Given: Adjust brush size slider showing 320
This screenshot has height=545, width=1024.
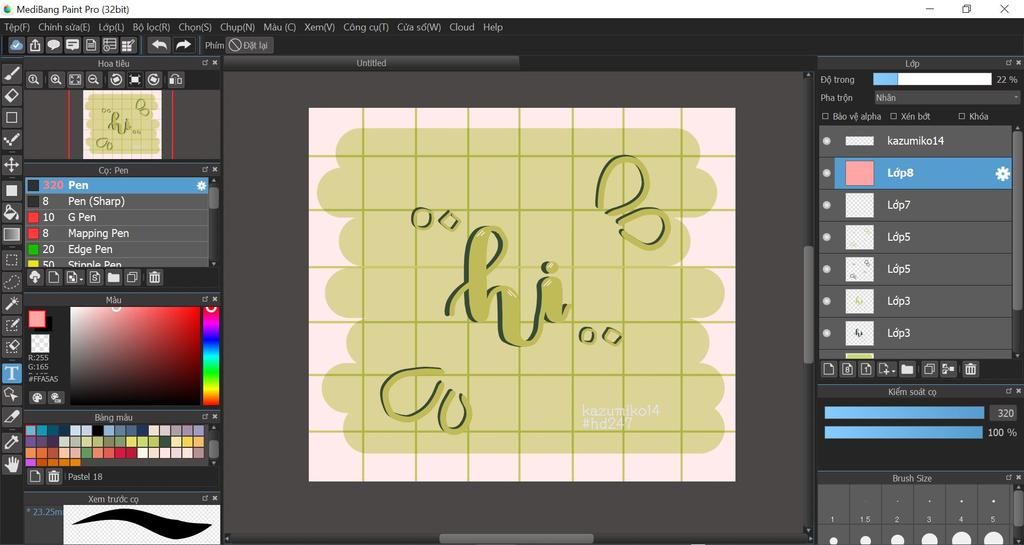Looking at the screenshot, I should (x=904, y=413).
